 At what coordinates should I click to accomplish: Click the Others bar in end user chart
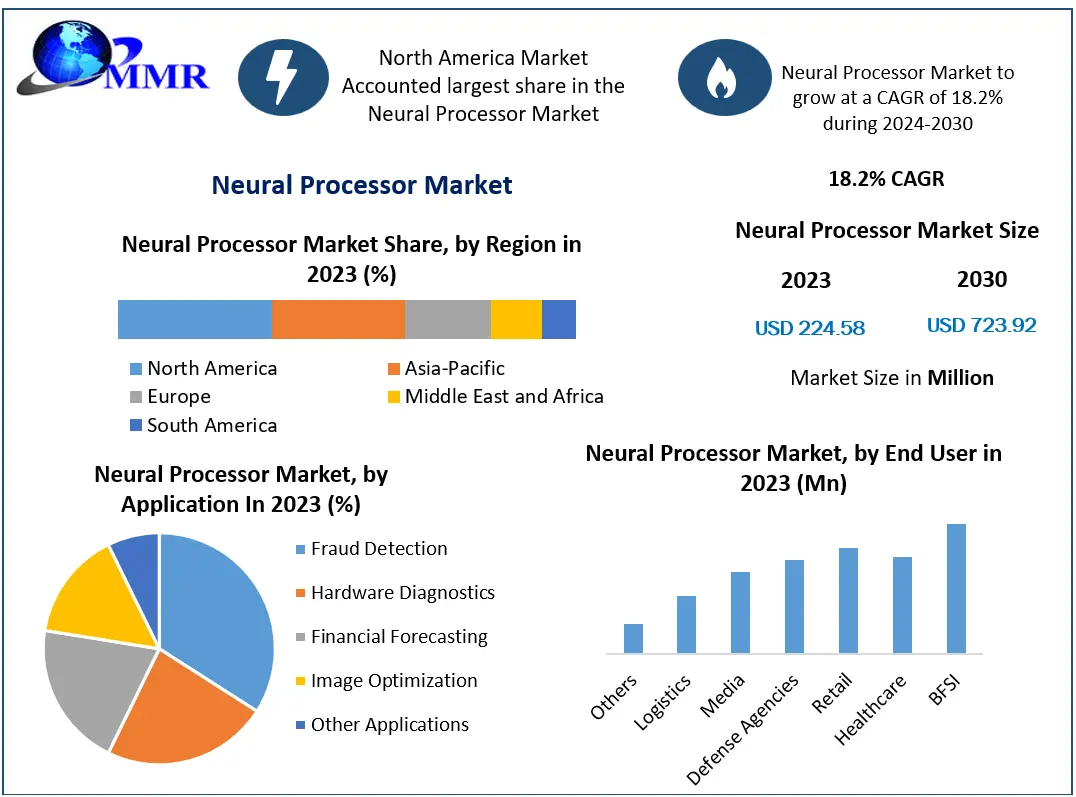(633, 638)
